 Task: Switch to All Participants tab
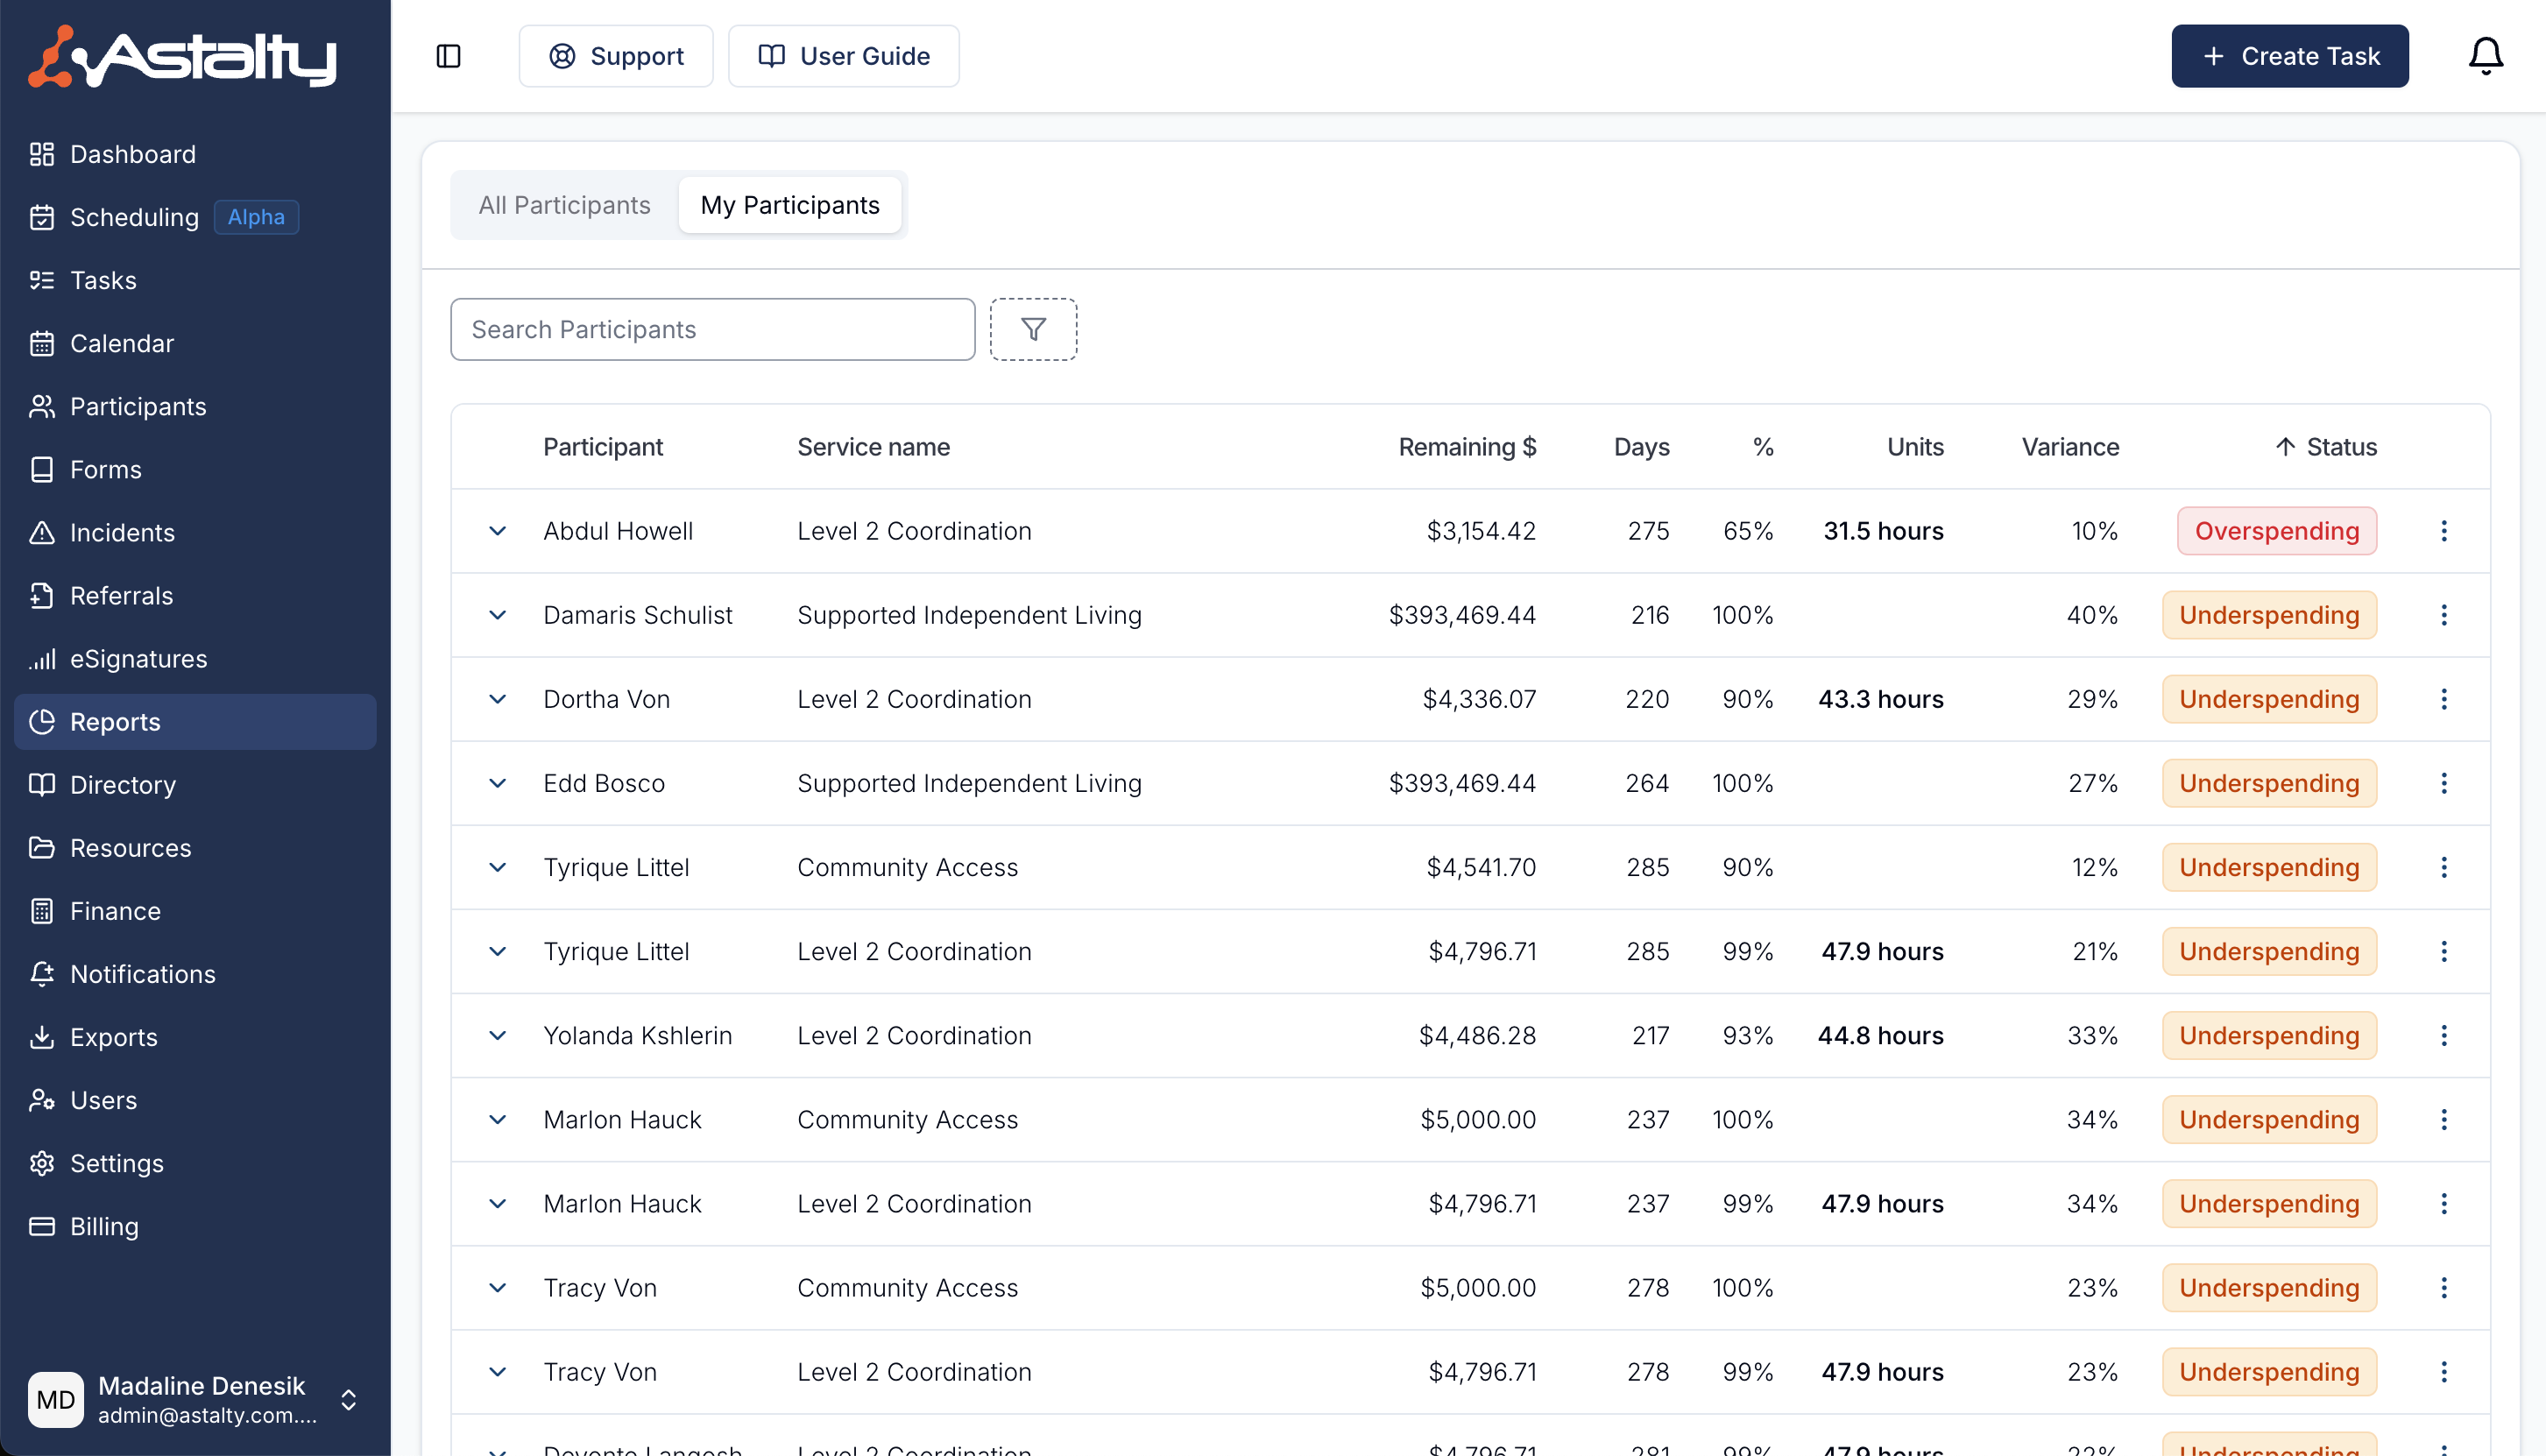[x=564, y=205]
